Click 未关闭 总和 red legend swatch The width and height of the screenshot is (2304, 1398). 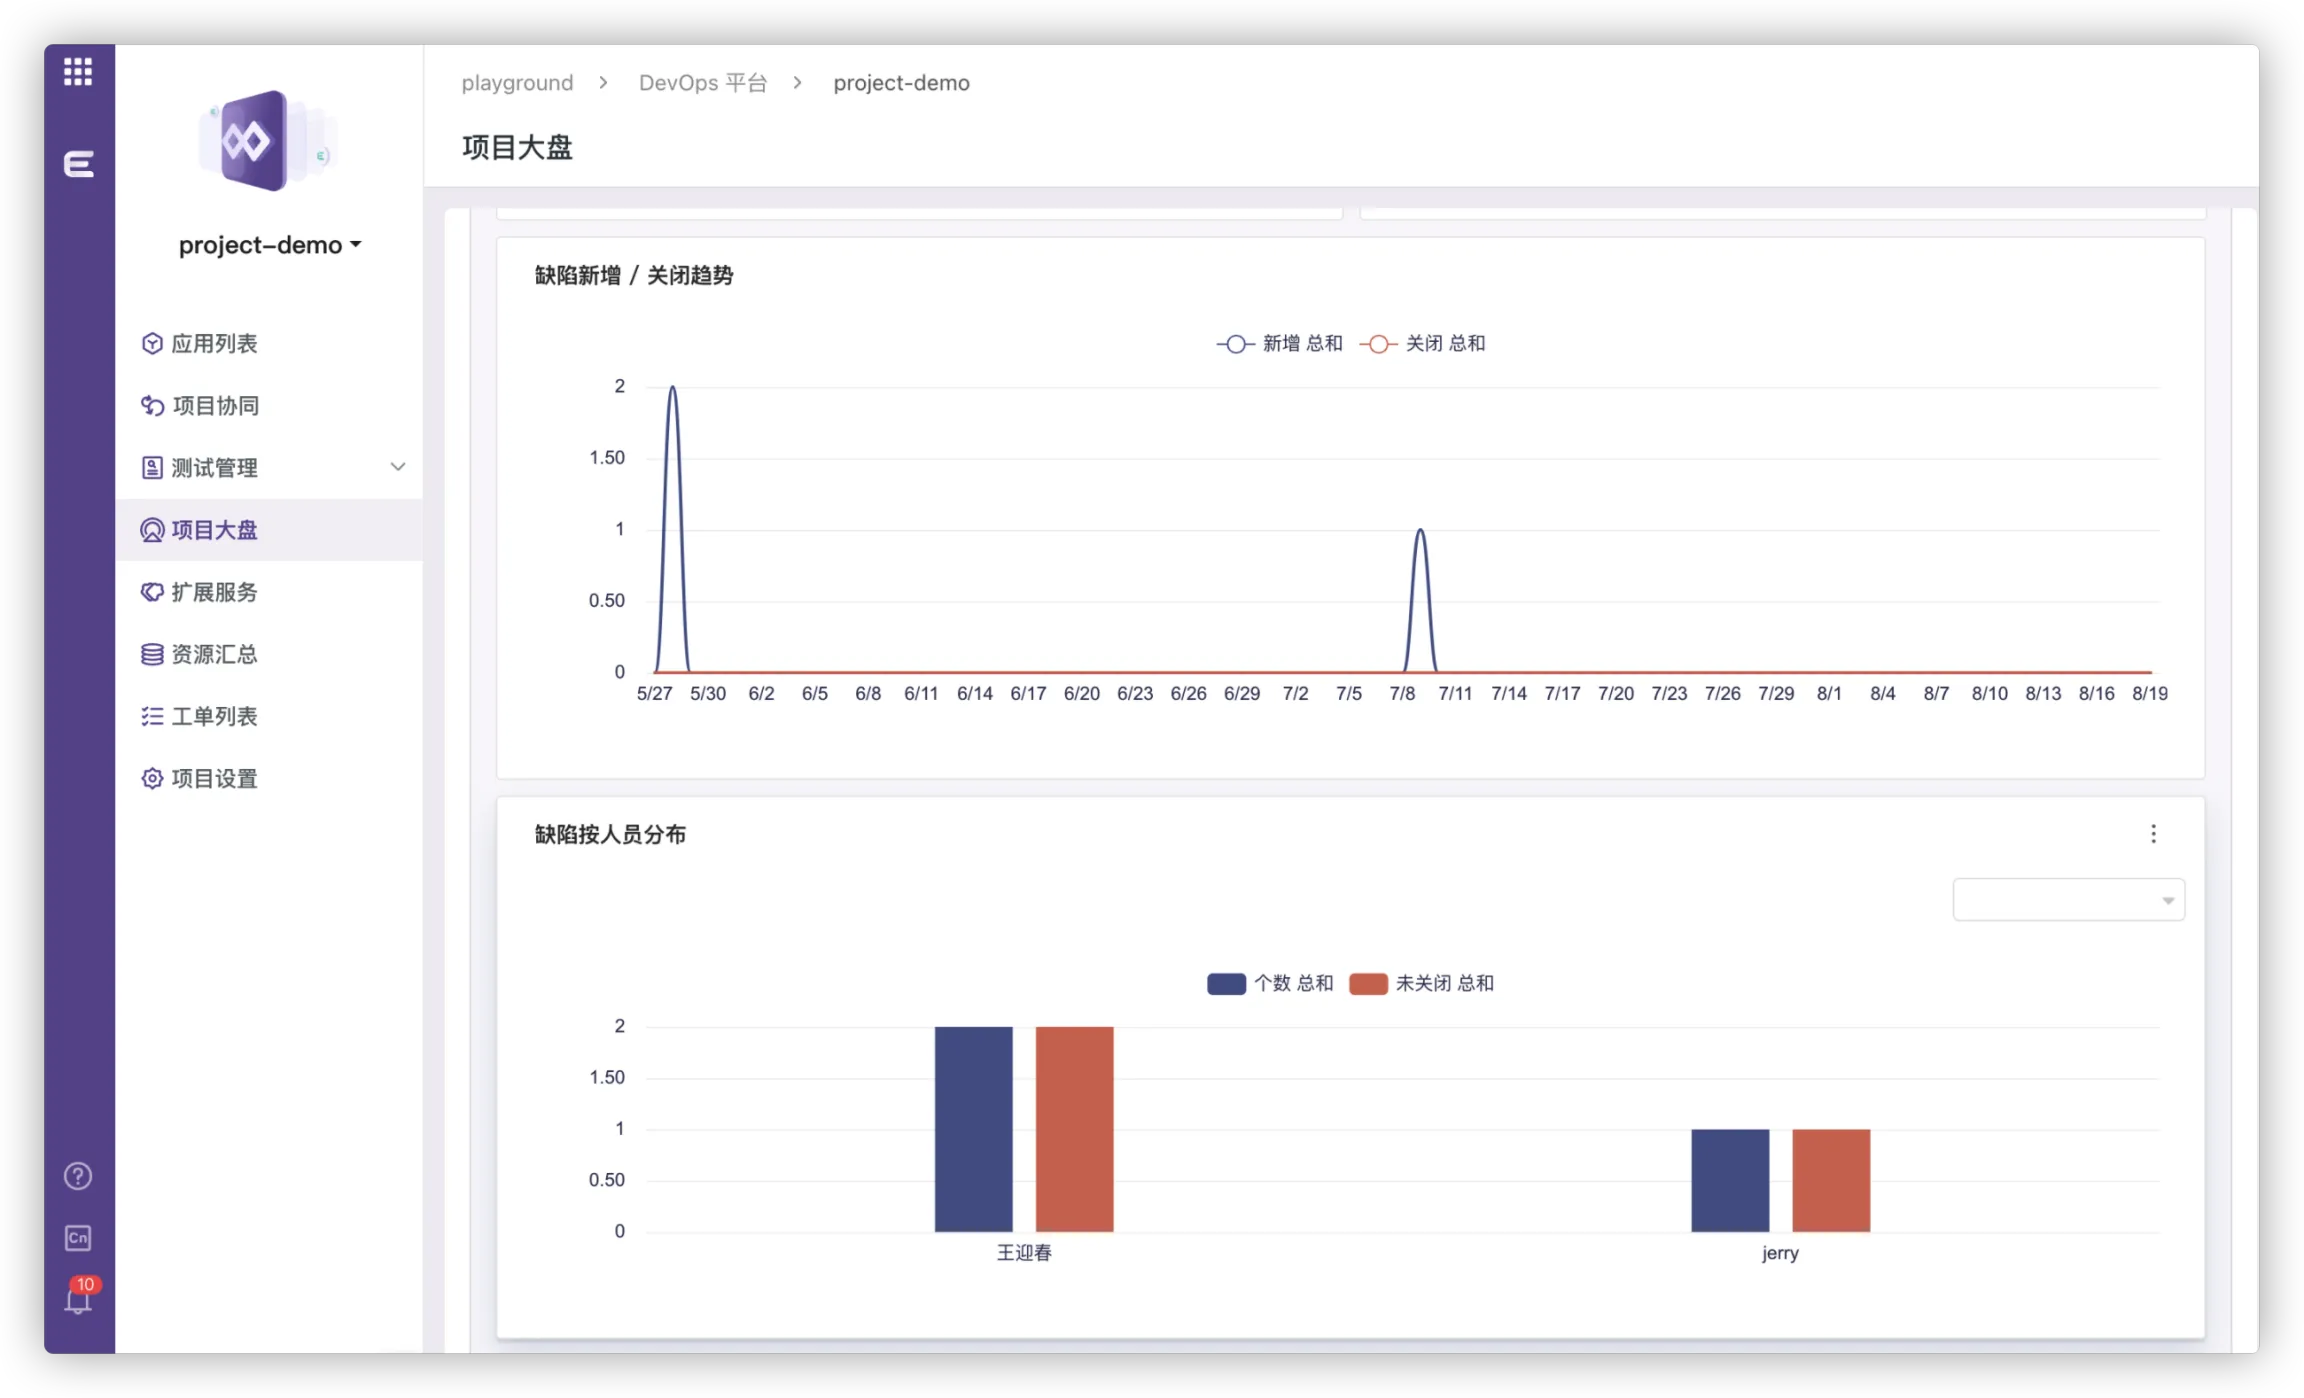pyautogui.click(x=1368, y=983)
